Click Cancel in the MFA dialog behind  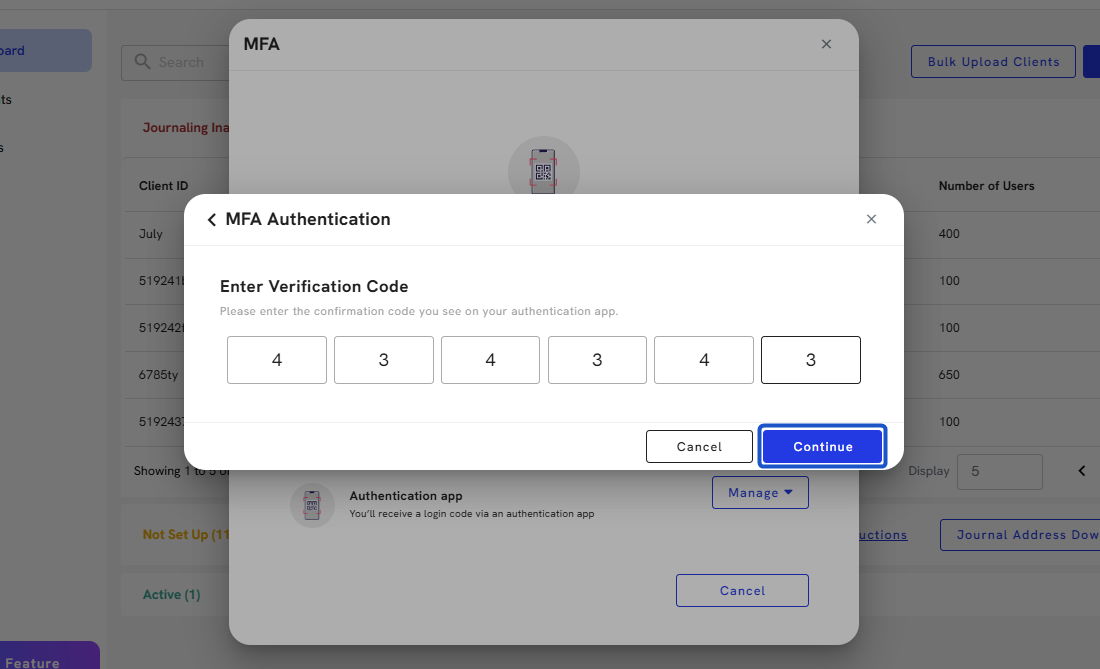[x=742, y=591]
